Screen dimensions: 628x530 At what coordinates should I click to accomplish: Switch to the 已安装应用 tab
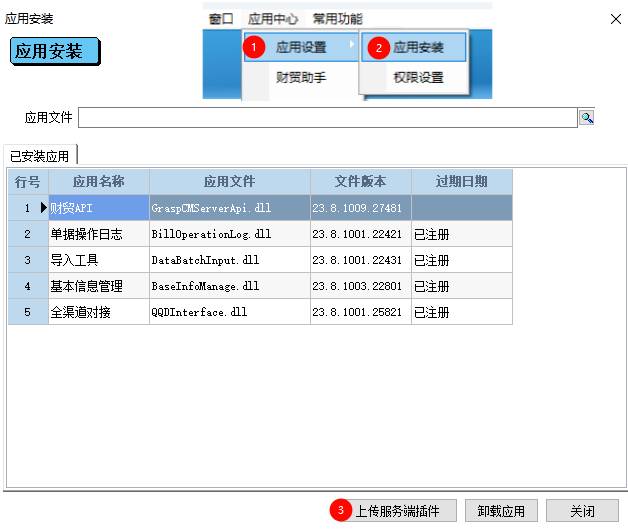39,156
